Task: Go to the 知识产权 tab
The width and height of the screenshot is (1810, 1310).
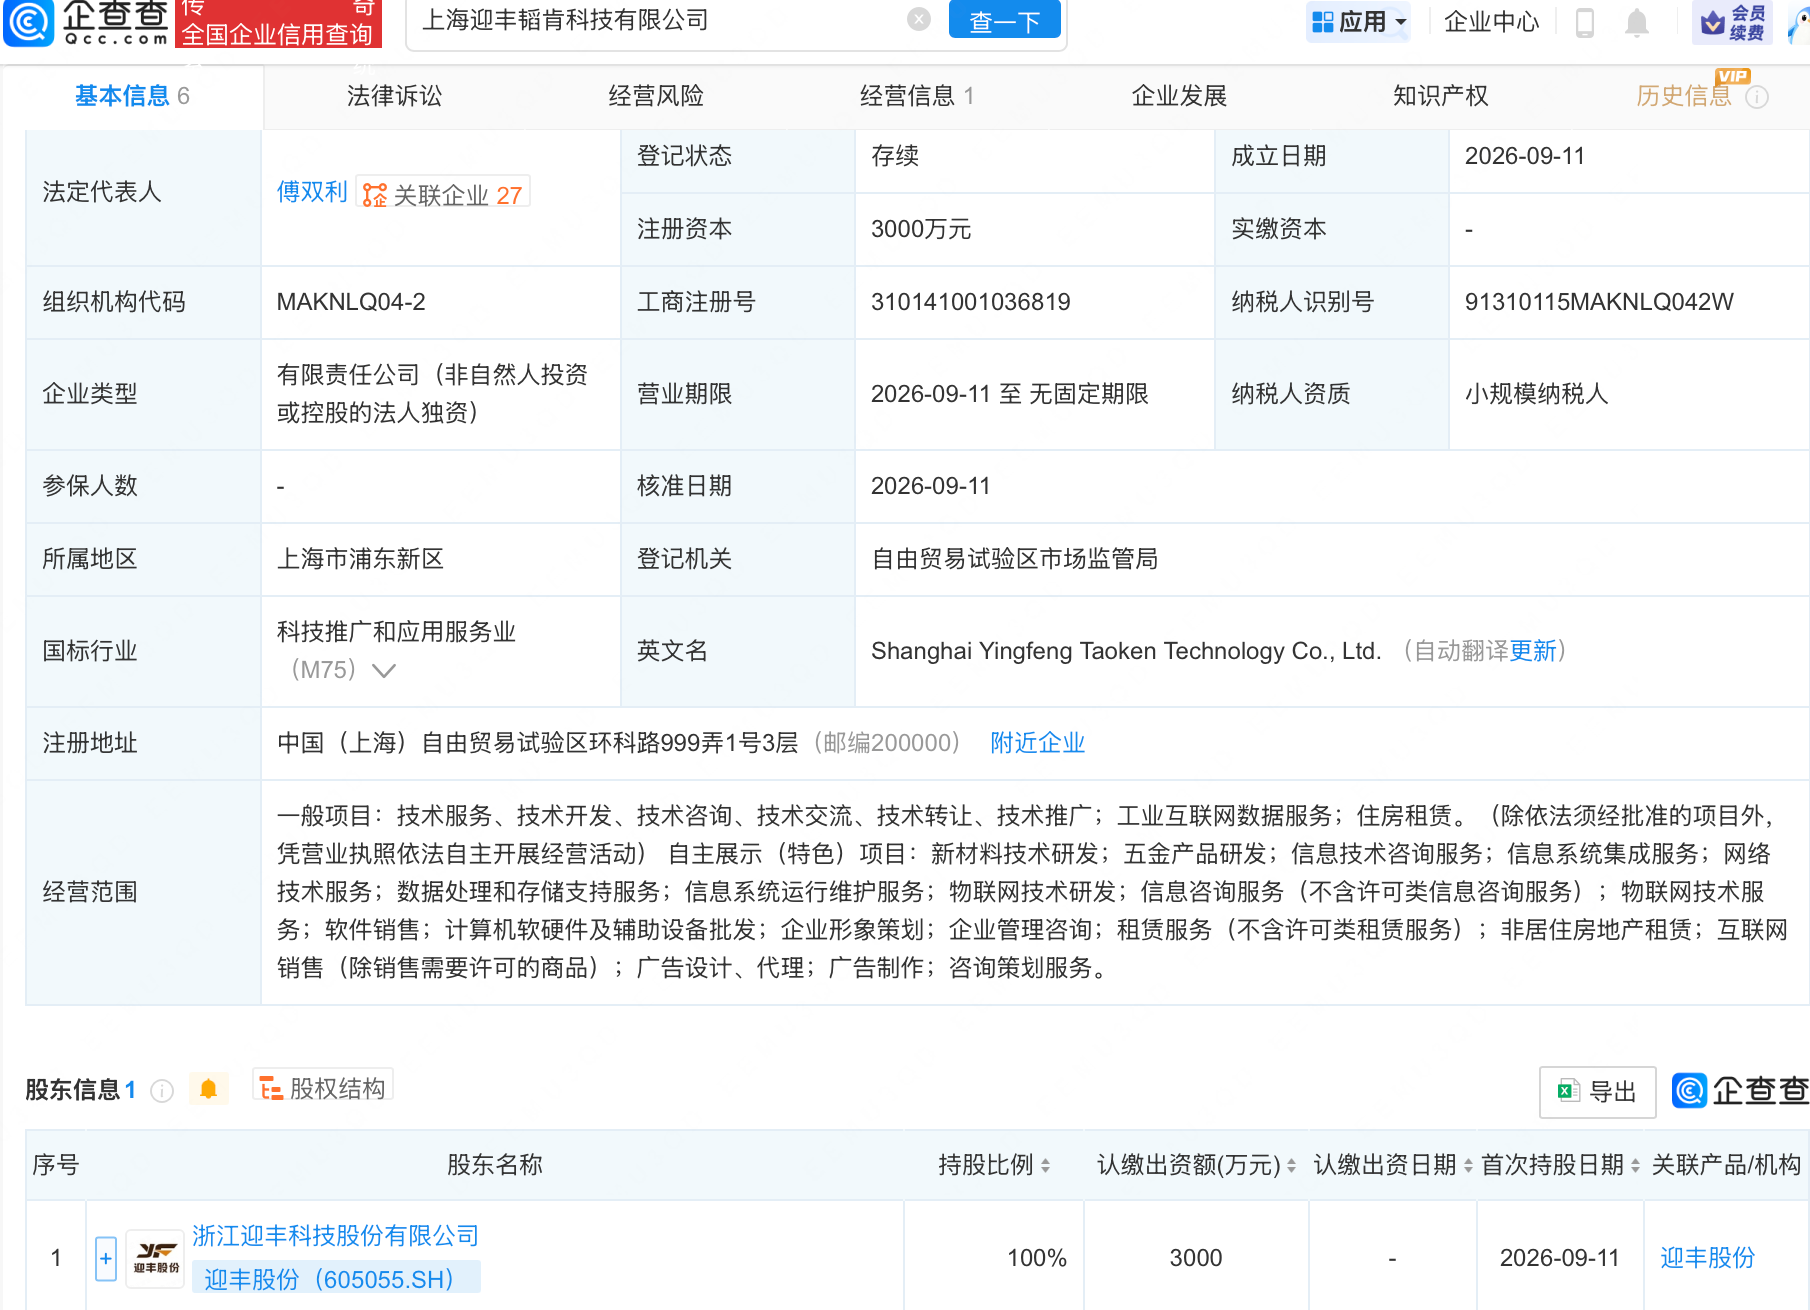Action: 1441,96
